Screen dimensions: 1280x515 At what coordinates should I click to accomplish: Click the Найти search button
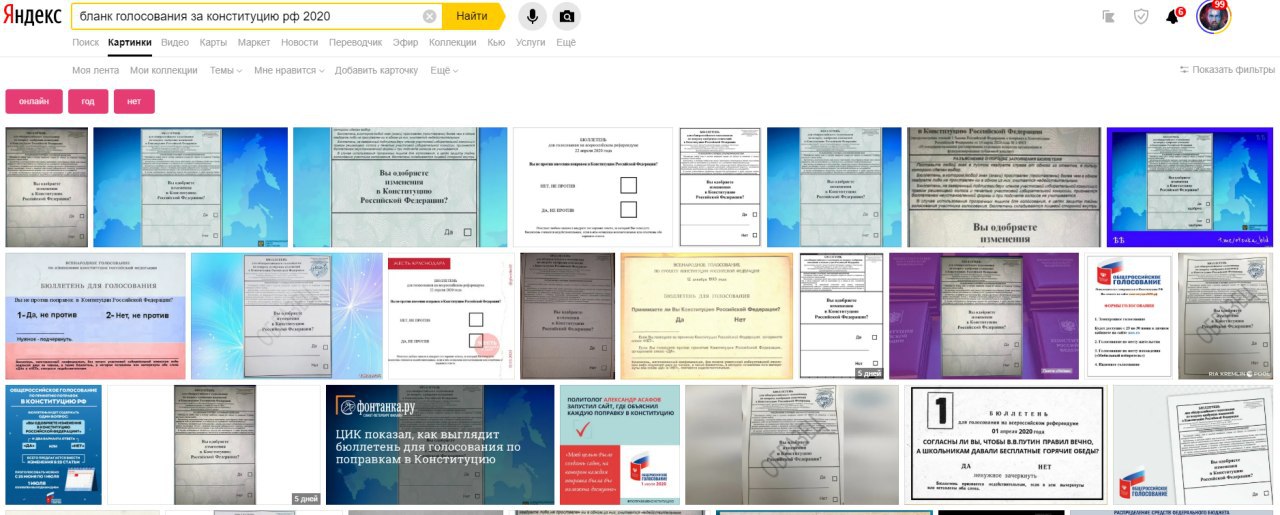point(472,16)
